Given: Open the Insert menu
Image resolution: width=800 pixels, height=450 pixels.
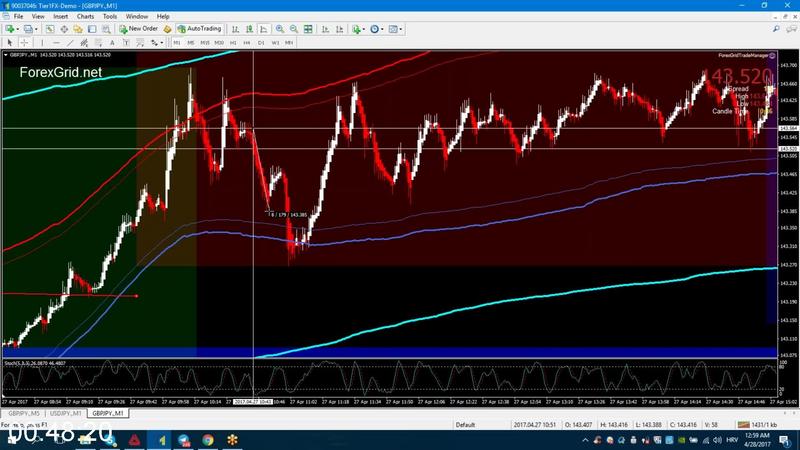Looking at the screenshot, I should (60, 16).
